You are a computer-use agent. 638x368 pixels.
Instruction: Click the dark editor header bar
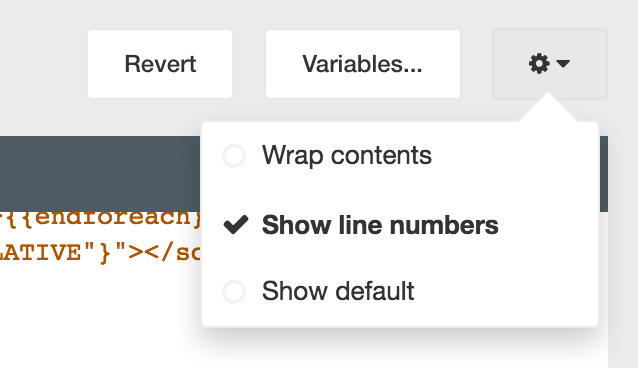[x=100, y=174]
